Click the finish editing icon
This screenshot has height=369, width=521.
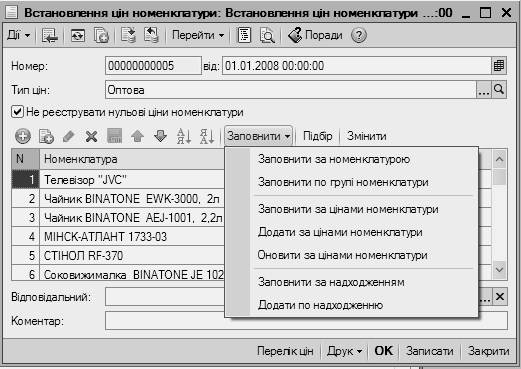pos(114,136)
